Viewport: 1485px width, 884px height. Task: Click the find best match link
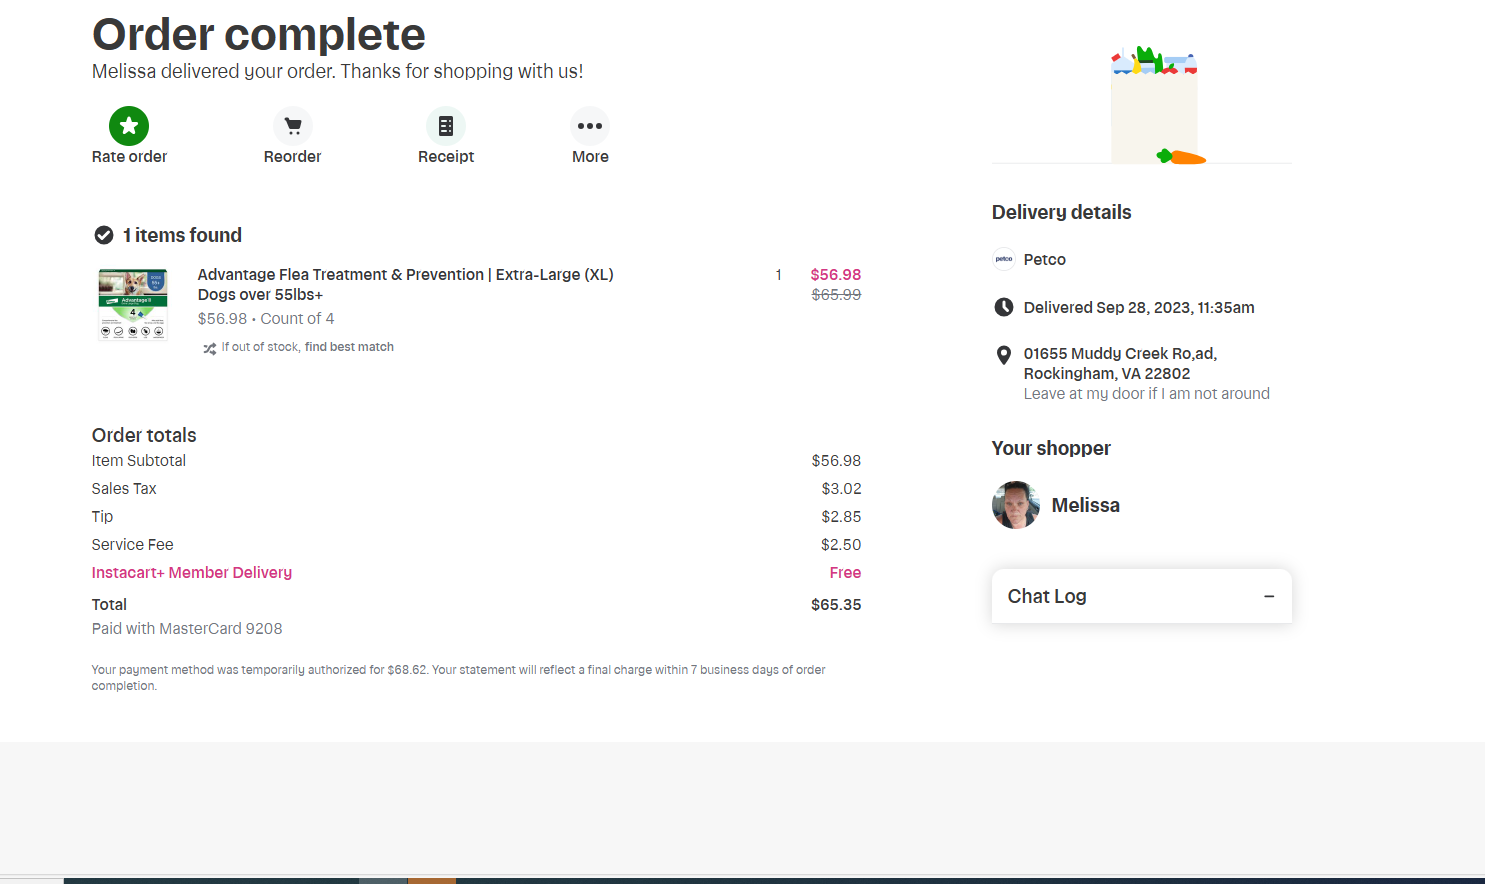pyautogui.click(x=349, y=347)
